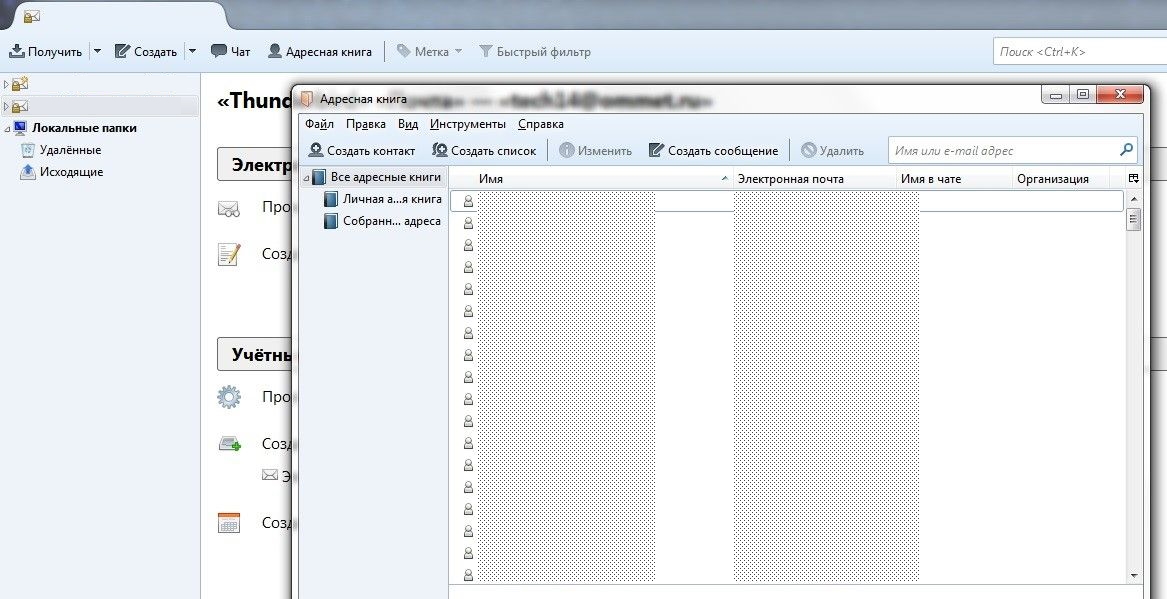Viewport: 1167px width, 599px height.
Task: Click the write message notepad icon
Action: tap(228, 254)
